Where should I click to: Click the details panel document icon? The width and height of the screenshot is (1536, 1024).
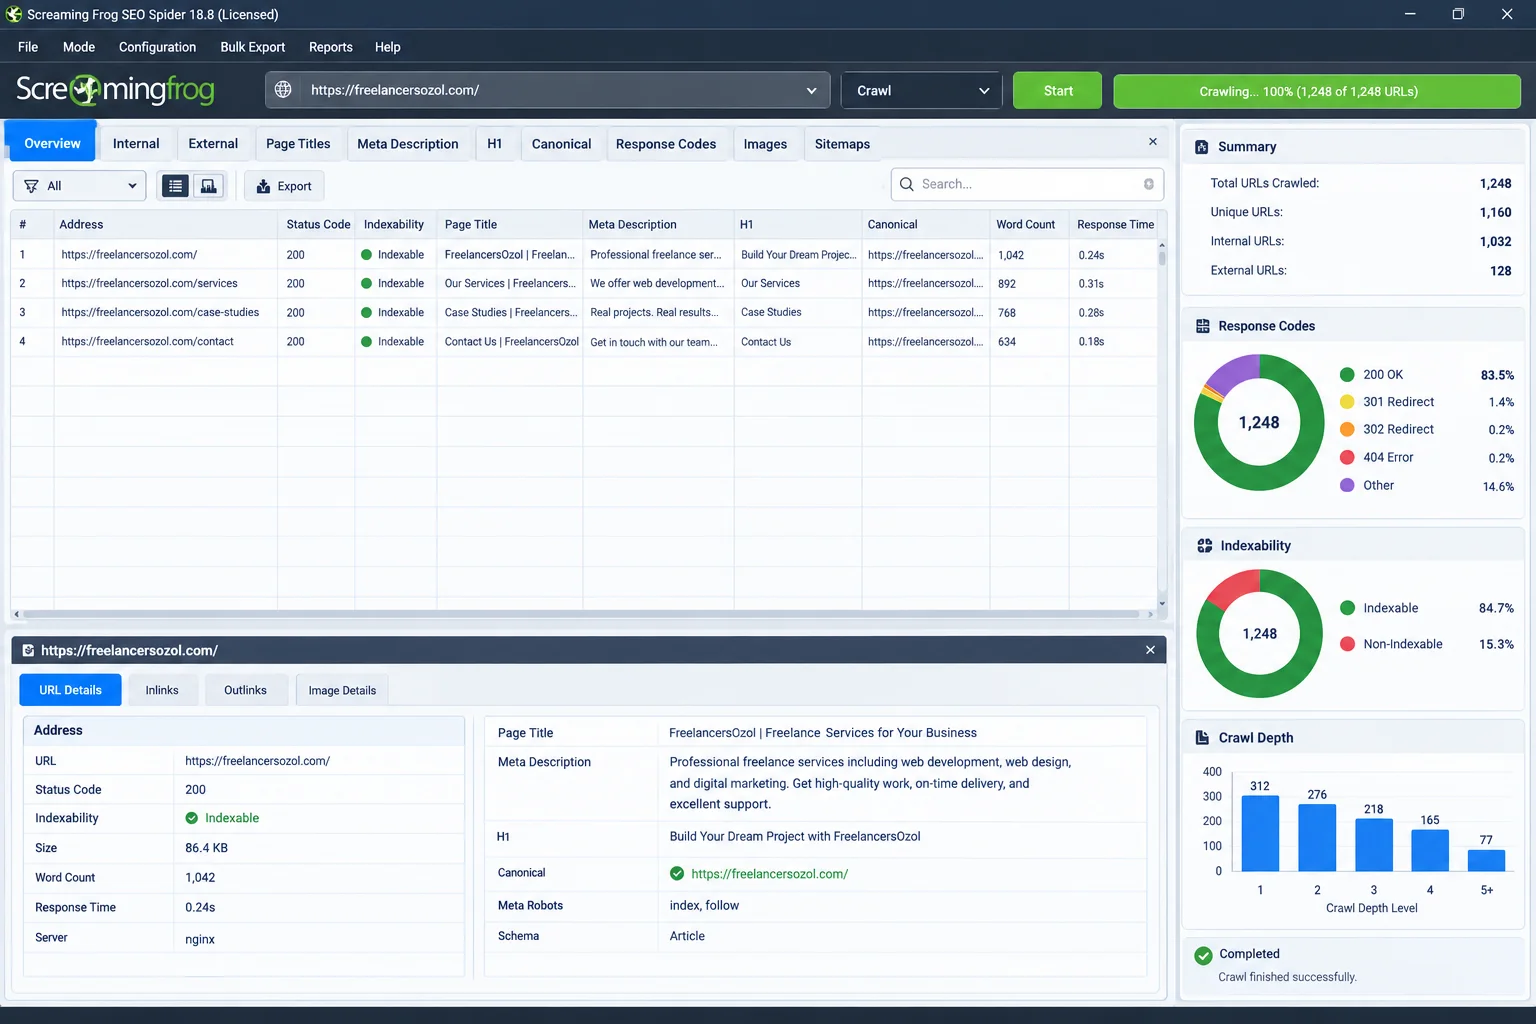pos(28,651)
